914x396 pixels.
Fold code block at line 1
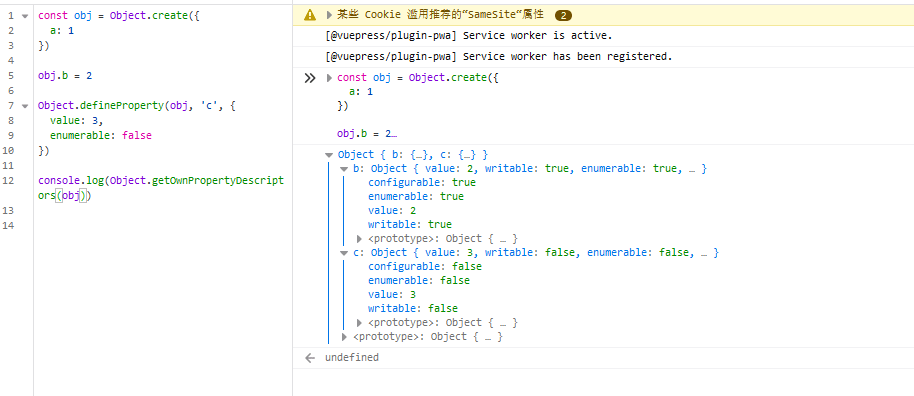[24, 16]
